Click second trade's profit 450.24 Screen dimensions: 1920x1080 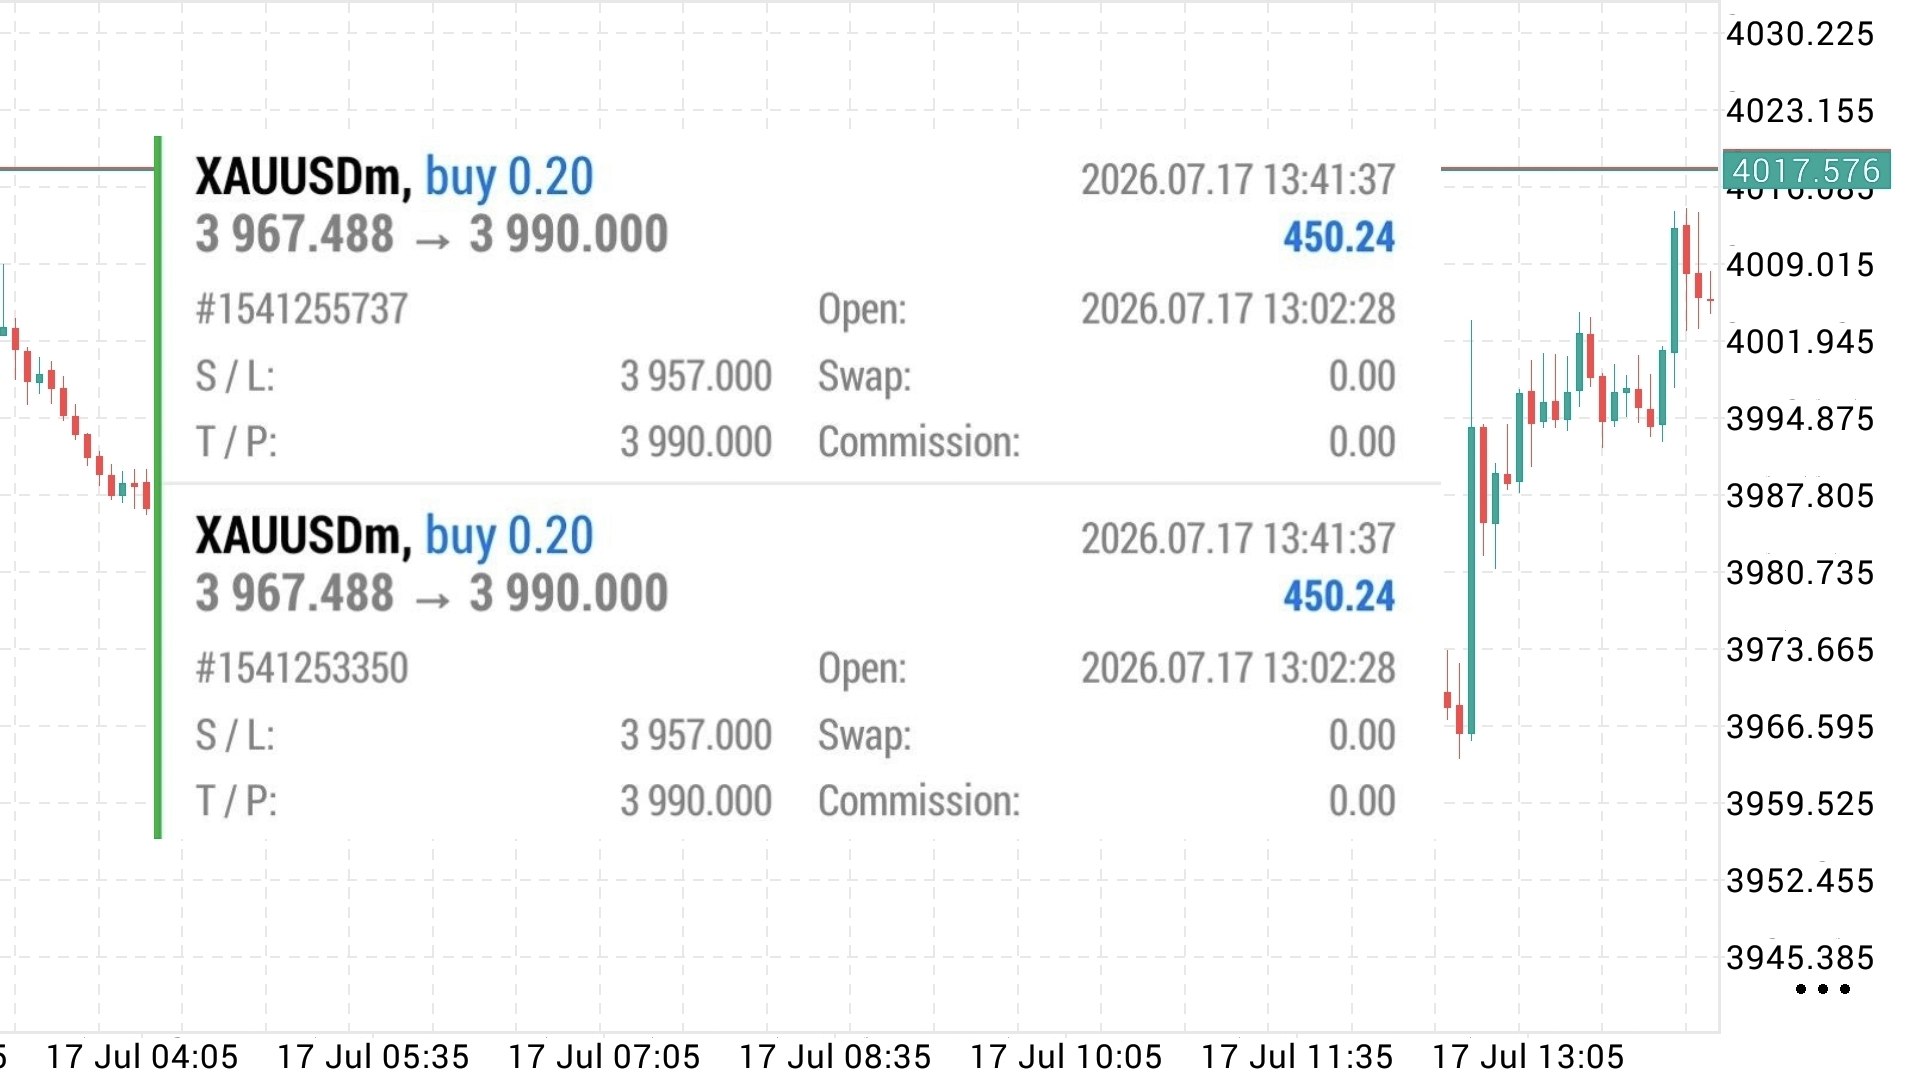tap(1339, 596)
